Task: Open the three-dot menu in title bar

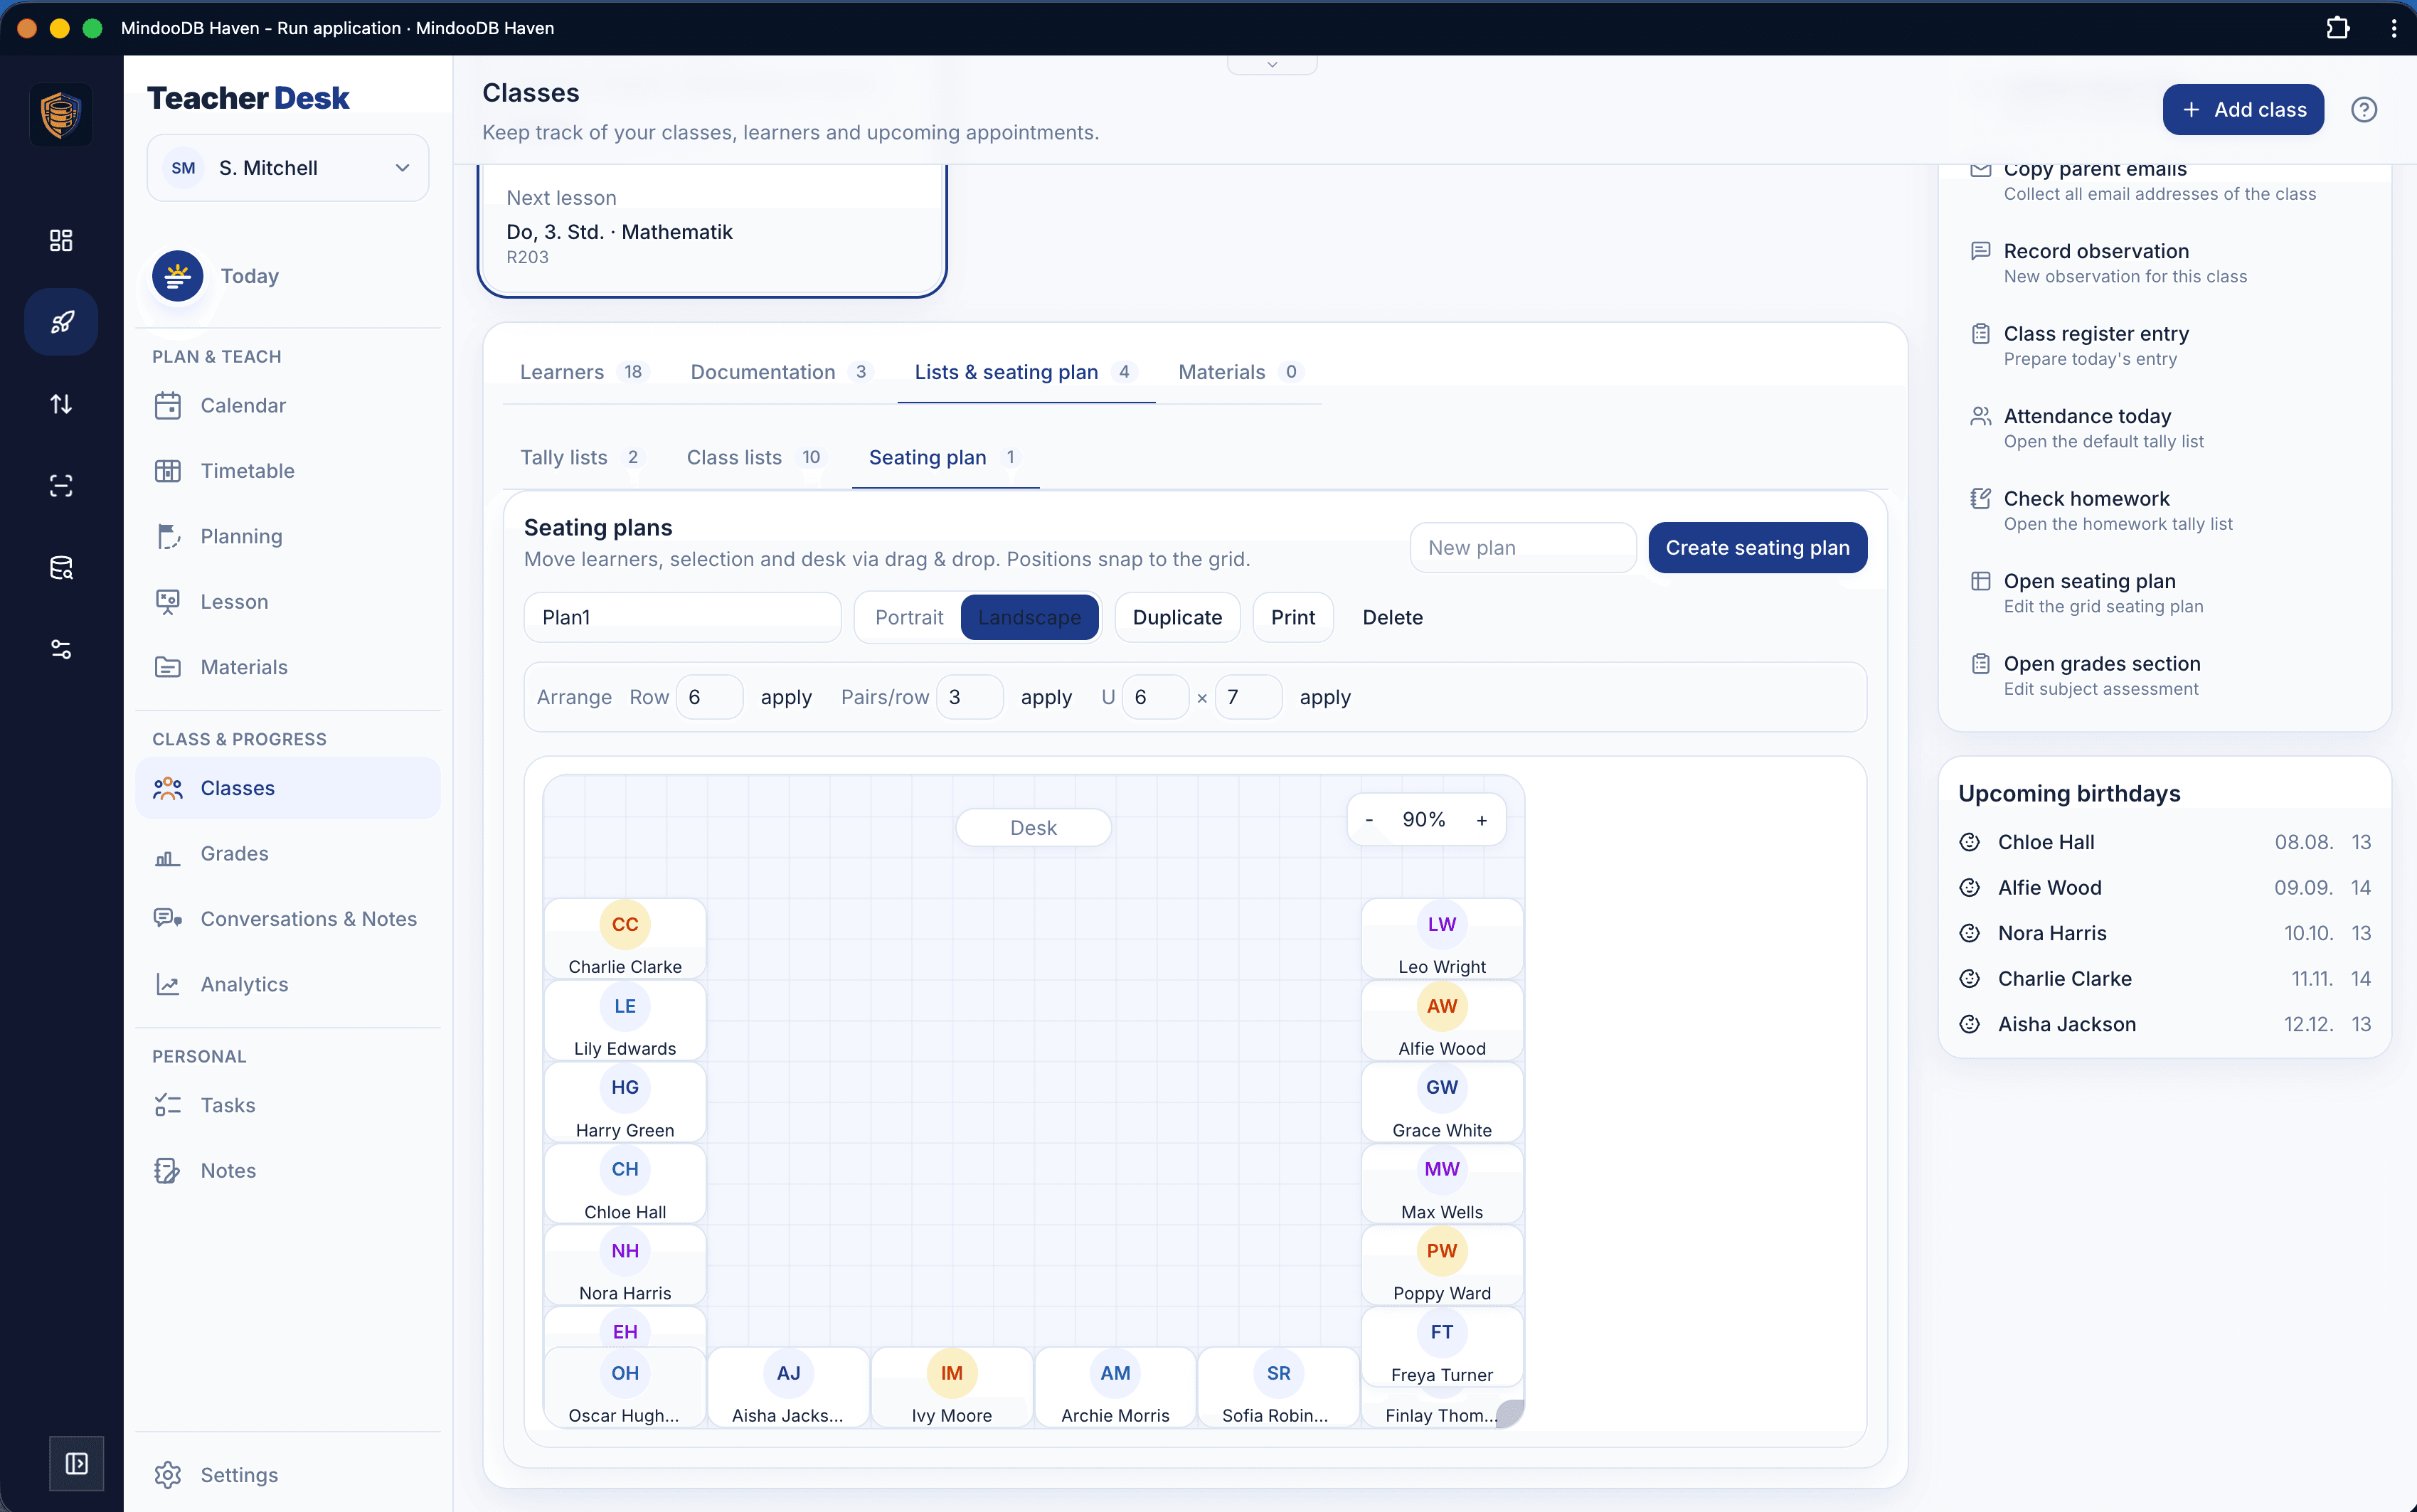Action: click(x=2394, y=28)
